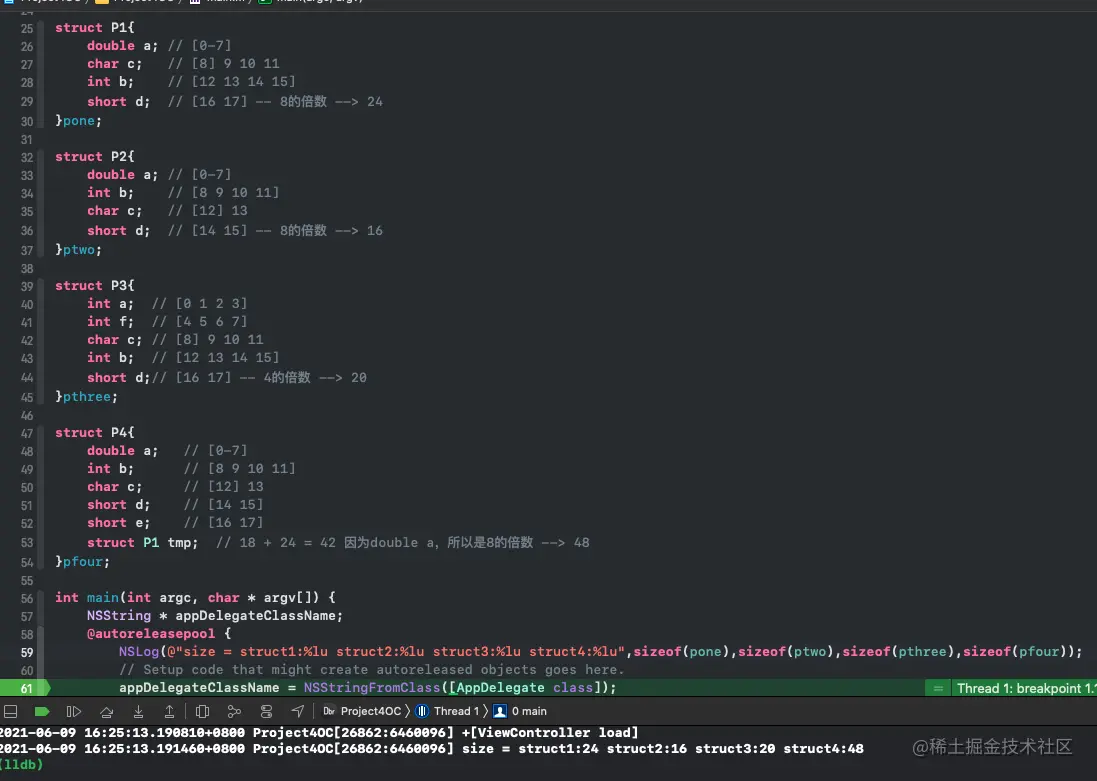1097x781 pixels.
Task: Click 'short d;' on line 29
Action: coord(118,101)
